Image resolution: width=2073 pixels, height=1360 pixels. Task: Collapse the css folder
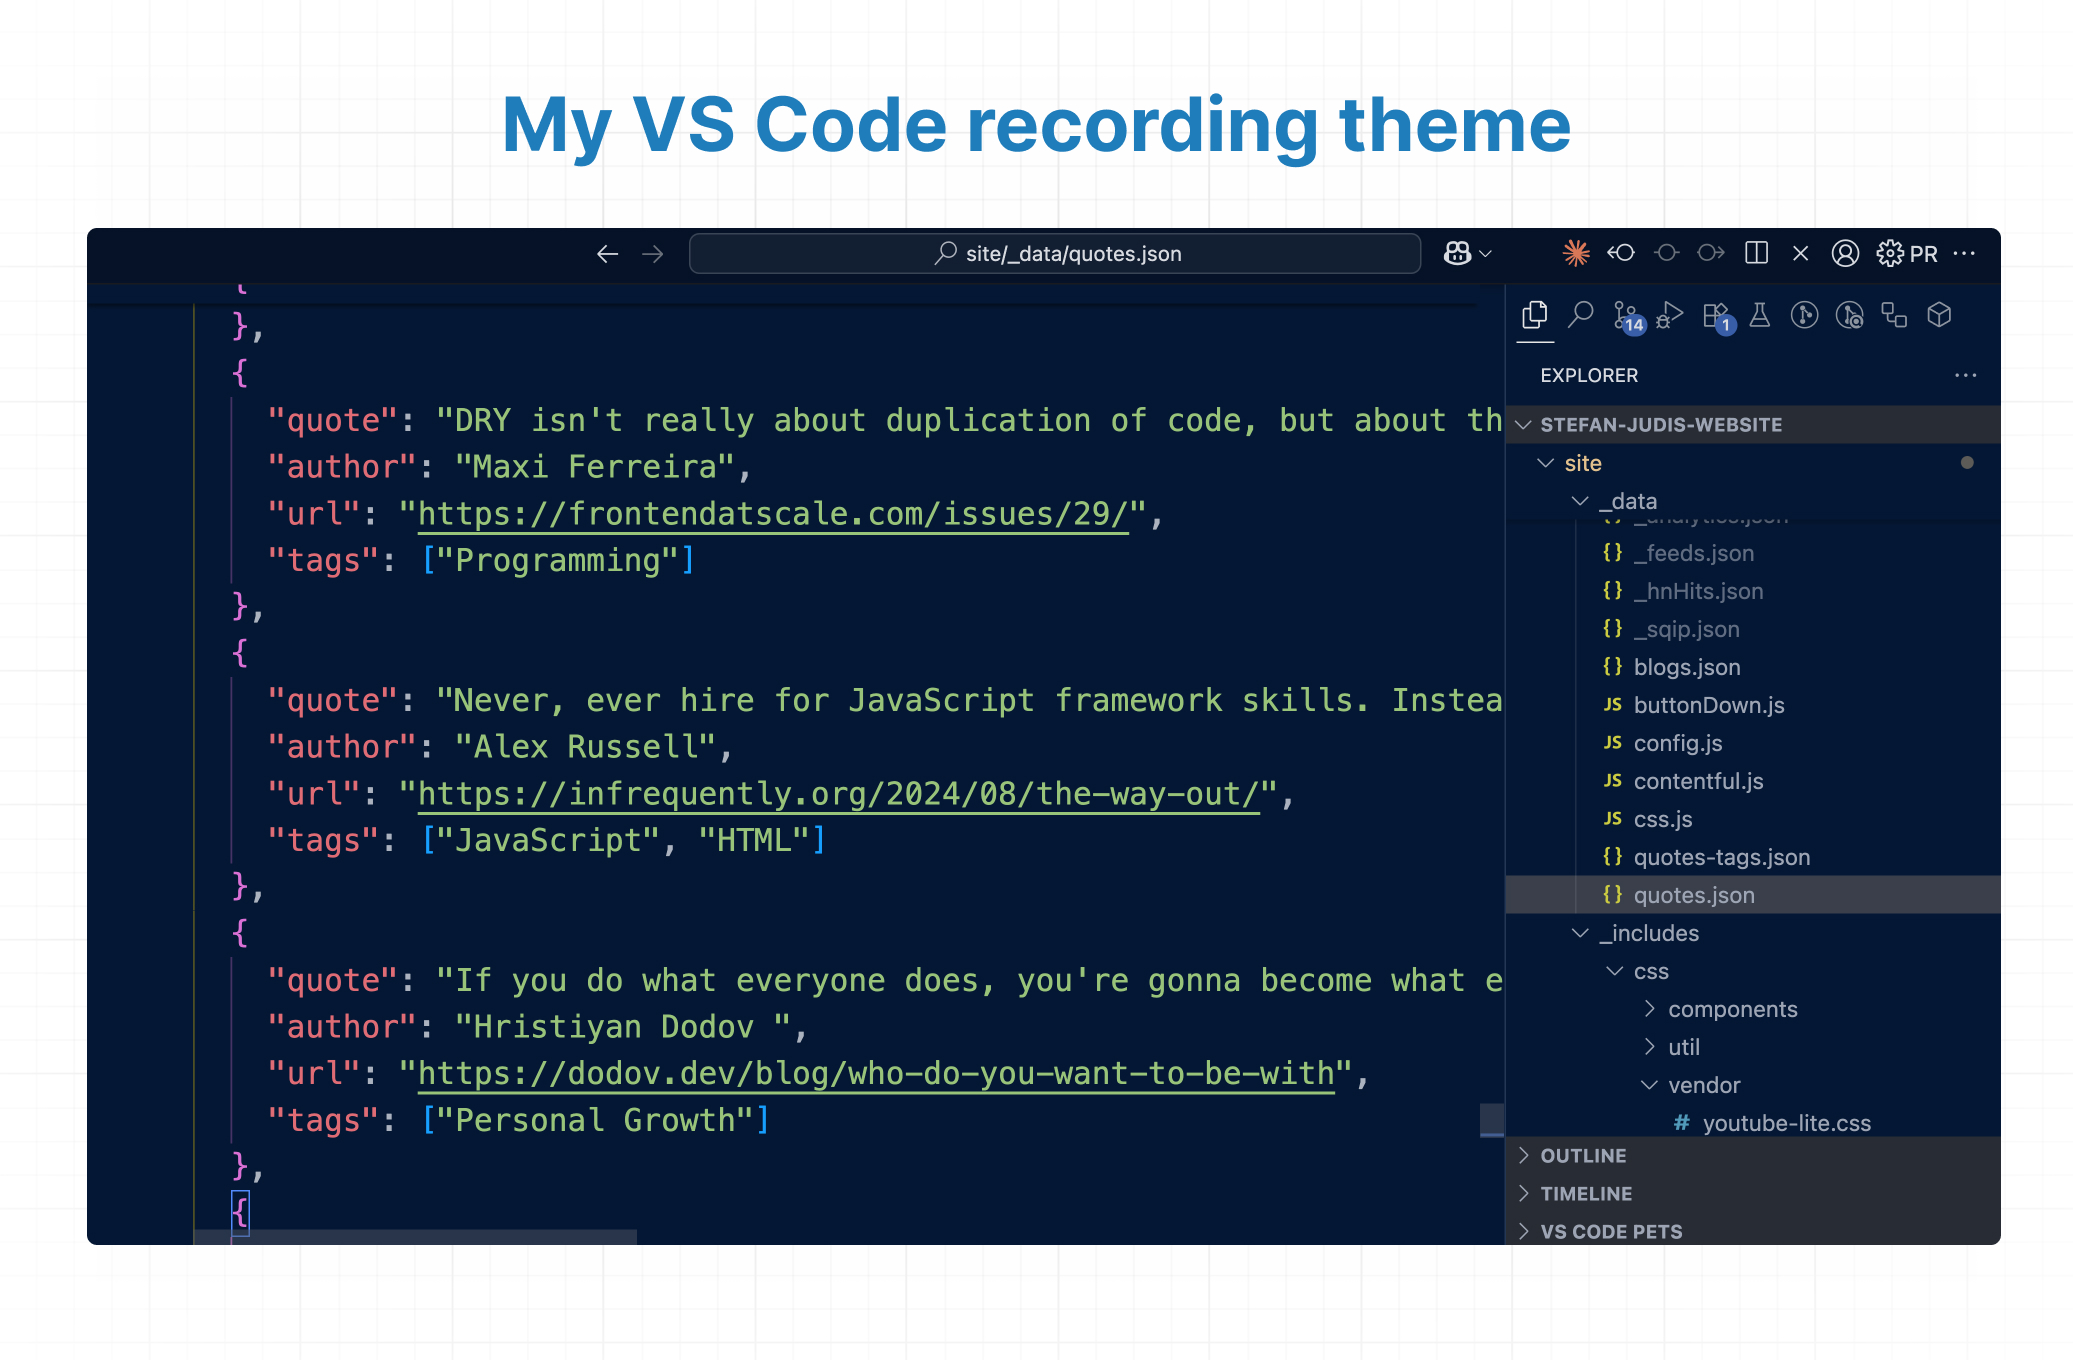(x=1753, y=971)
